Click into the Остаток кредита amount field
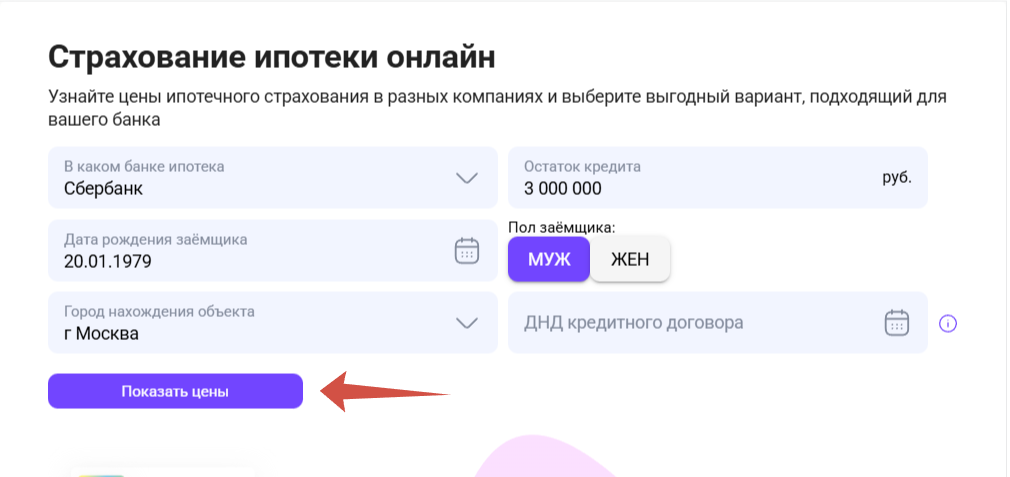Image resolution: width=1010 pixels, height=477 pixels. [x=718, y=178]
